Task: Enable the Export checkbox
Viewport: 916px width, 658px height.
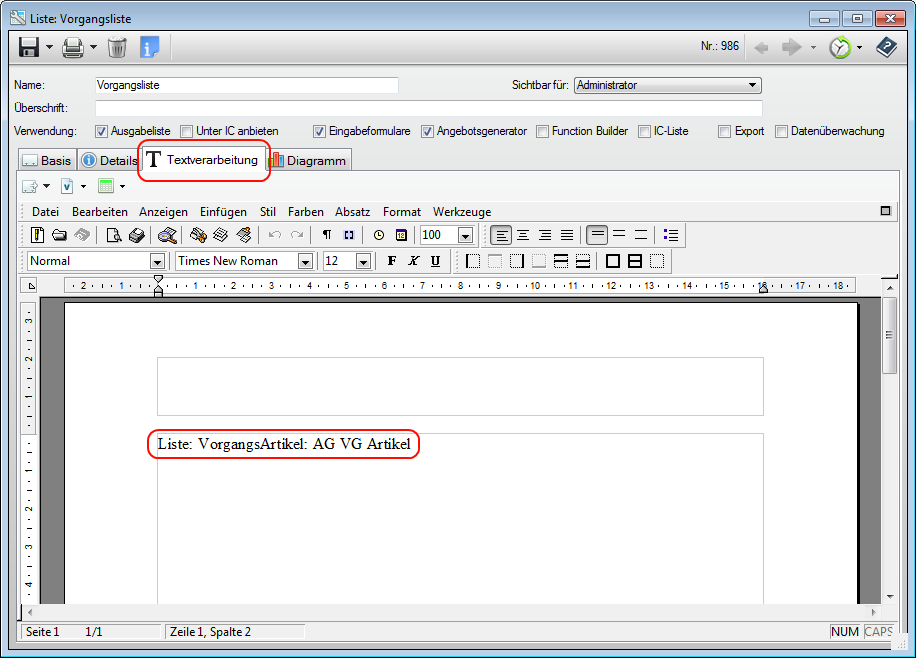Action: point(724,131)
